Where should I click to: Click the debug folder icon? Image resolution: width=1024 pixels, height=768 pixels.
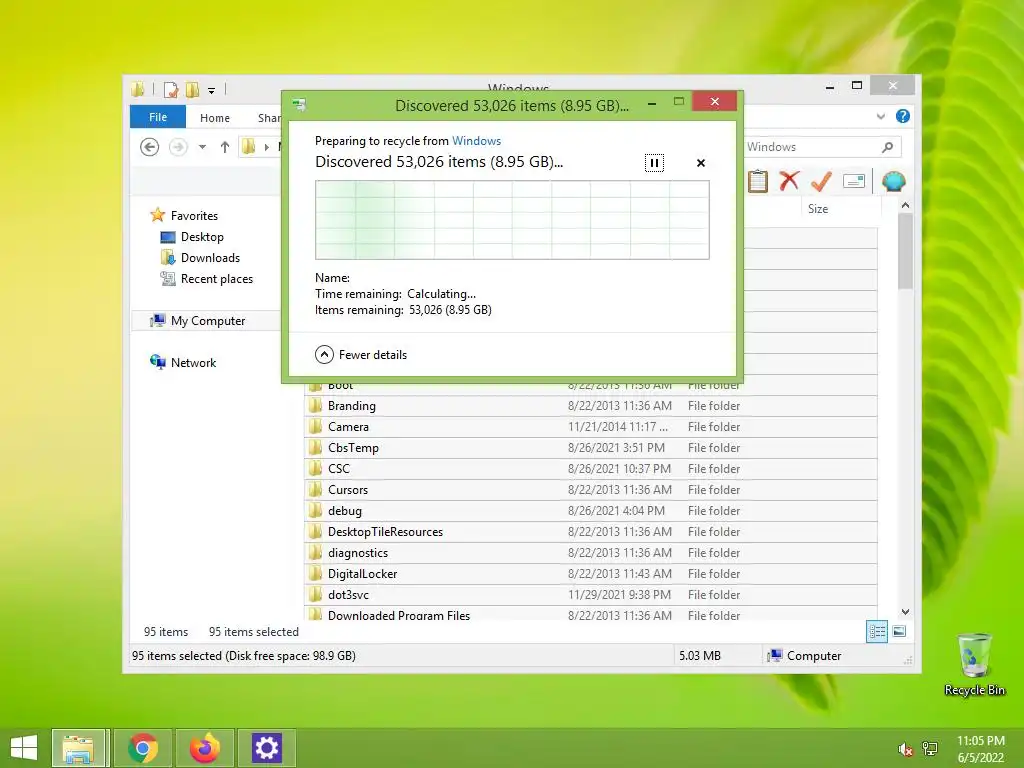tap(315, 511)
